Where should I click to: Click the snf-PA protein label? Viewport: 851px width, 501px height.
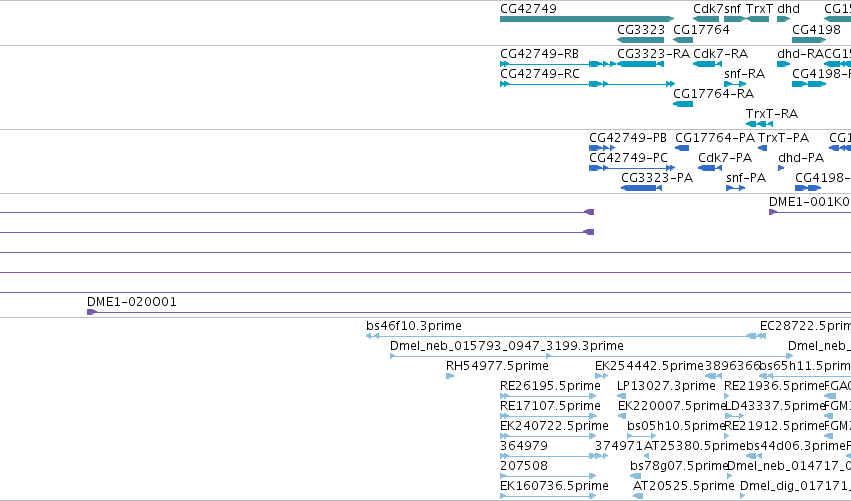746,178
